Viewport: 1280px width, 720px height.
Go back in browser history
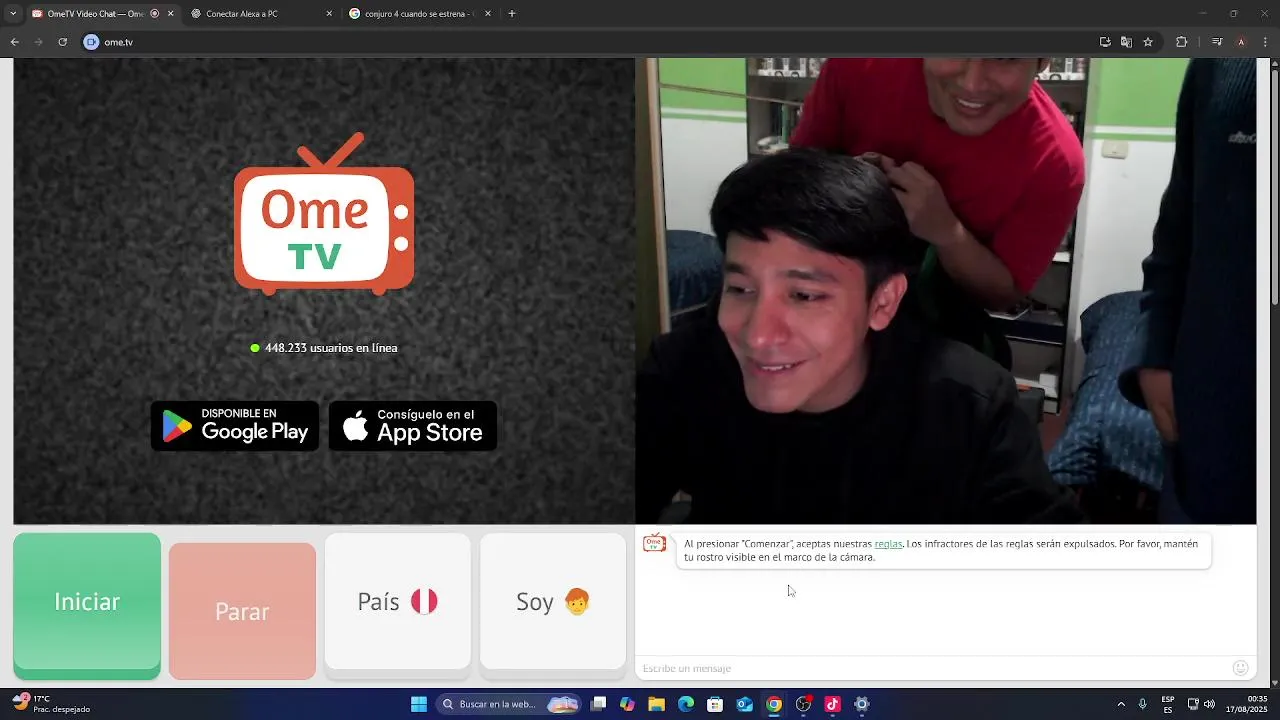coord(14,42)
